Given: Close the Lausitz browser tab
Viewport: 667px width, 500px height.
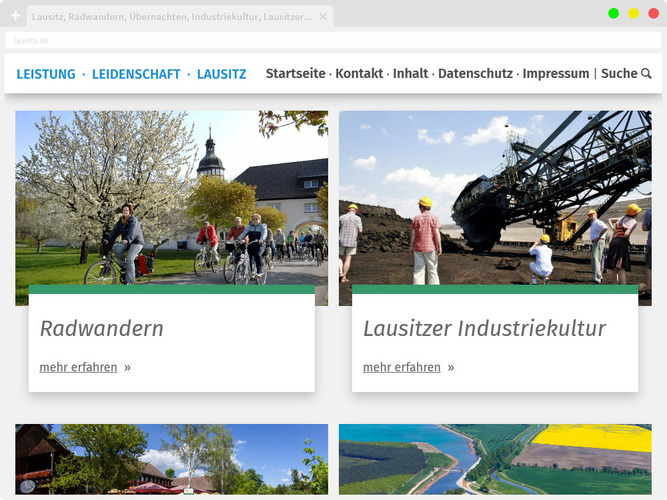Looking at the screenshot, I should (x=322, y=17).
